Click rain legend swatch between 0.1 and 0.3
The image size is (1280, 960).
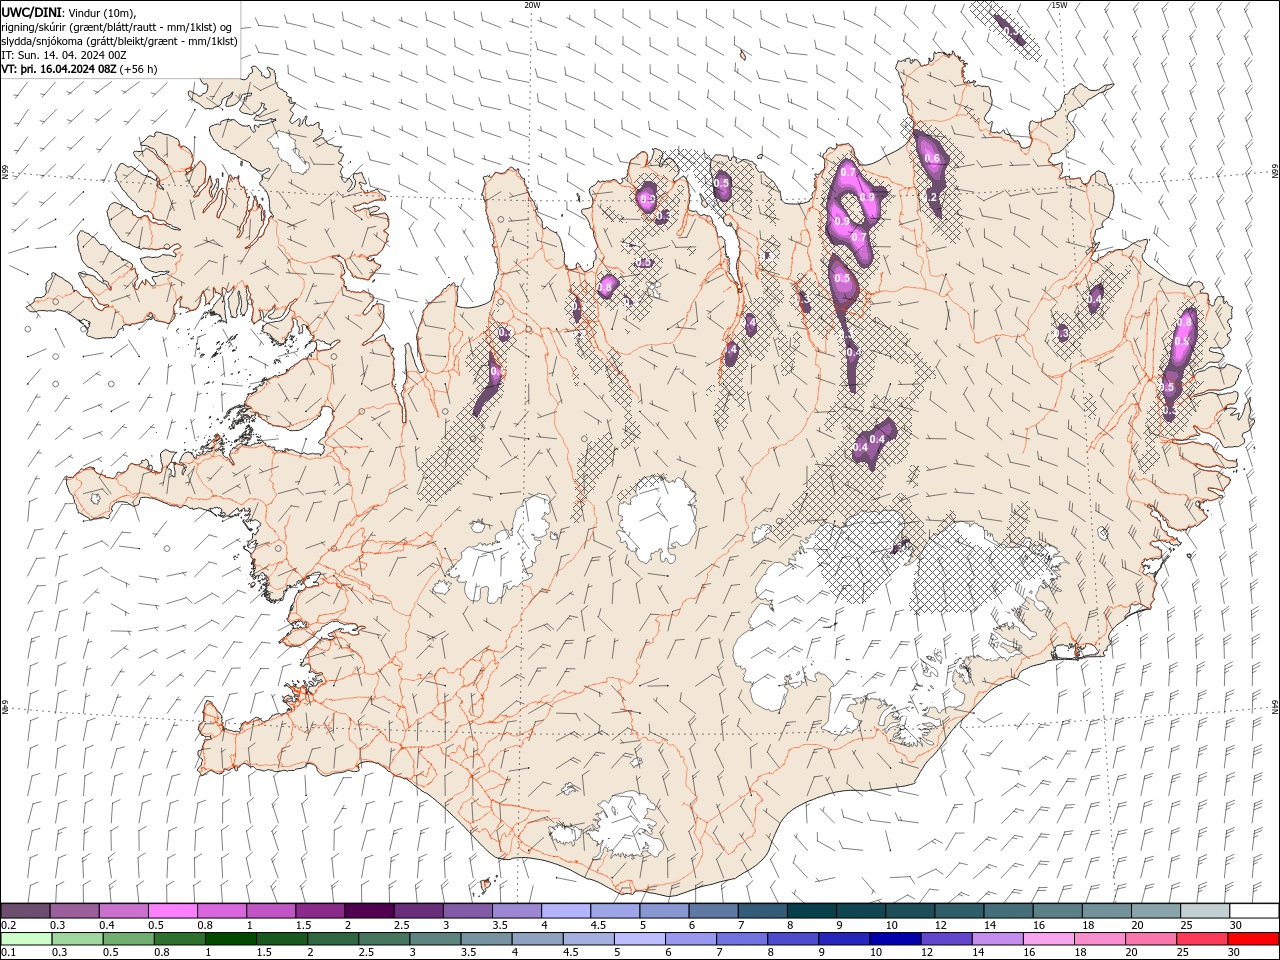26,939
